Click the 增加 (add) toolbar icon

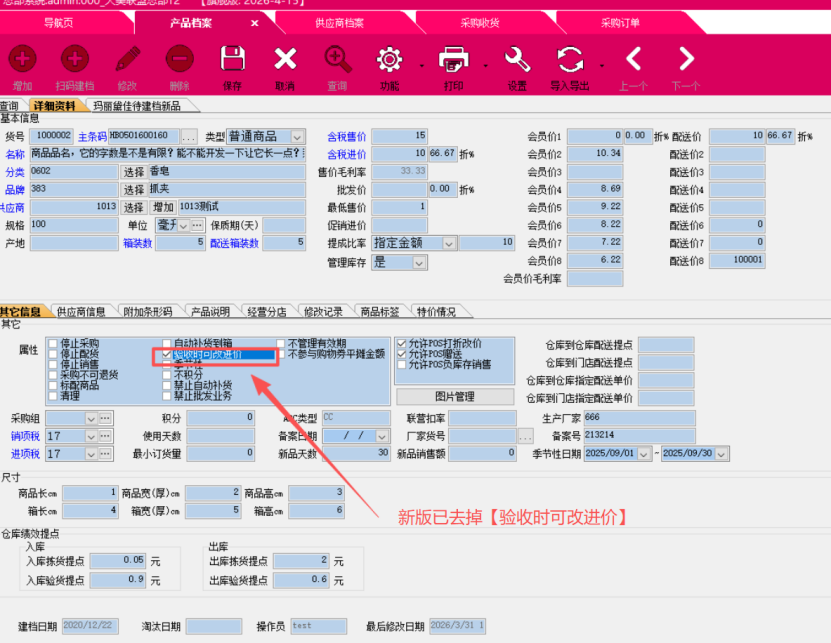pos(22,59)
